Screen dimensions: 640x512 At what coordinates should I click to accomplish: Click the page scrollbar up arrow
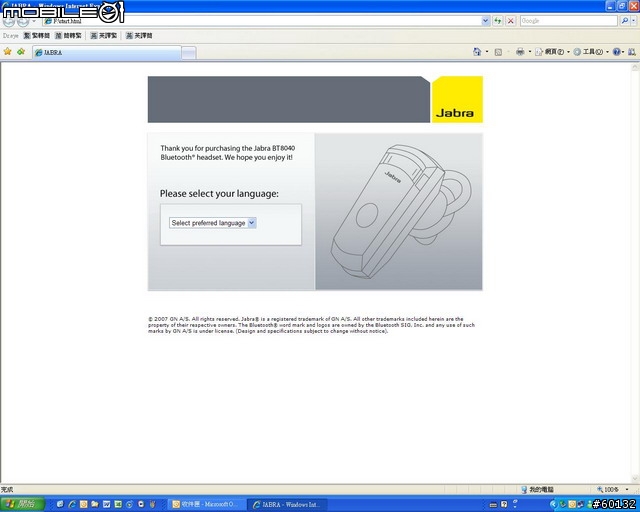[635, 67]
